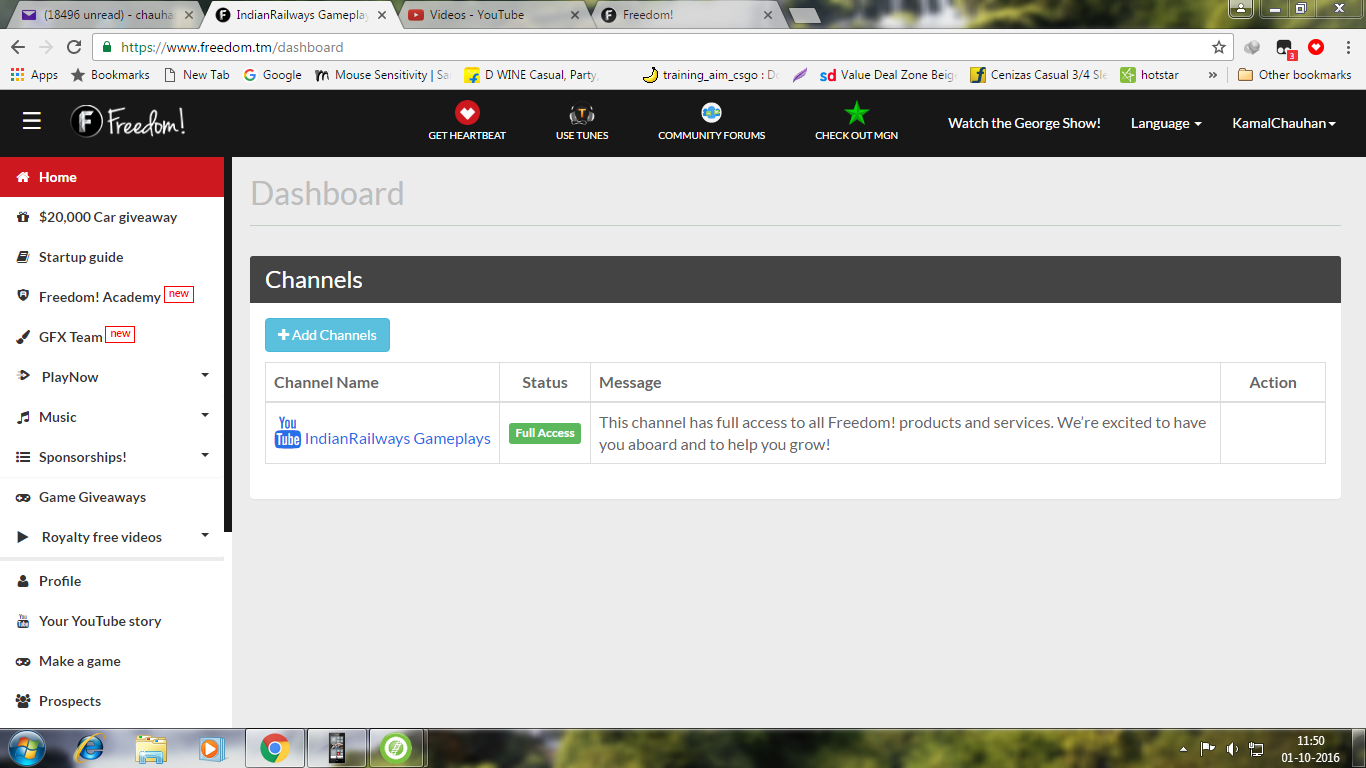Close the Videos - YouTube tab
Screen dimensions: 1366x768
tap(573, 15)
